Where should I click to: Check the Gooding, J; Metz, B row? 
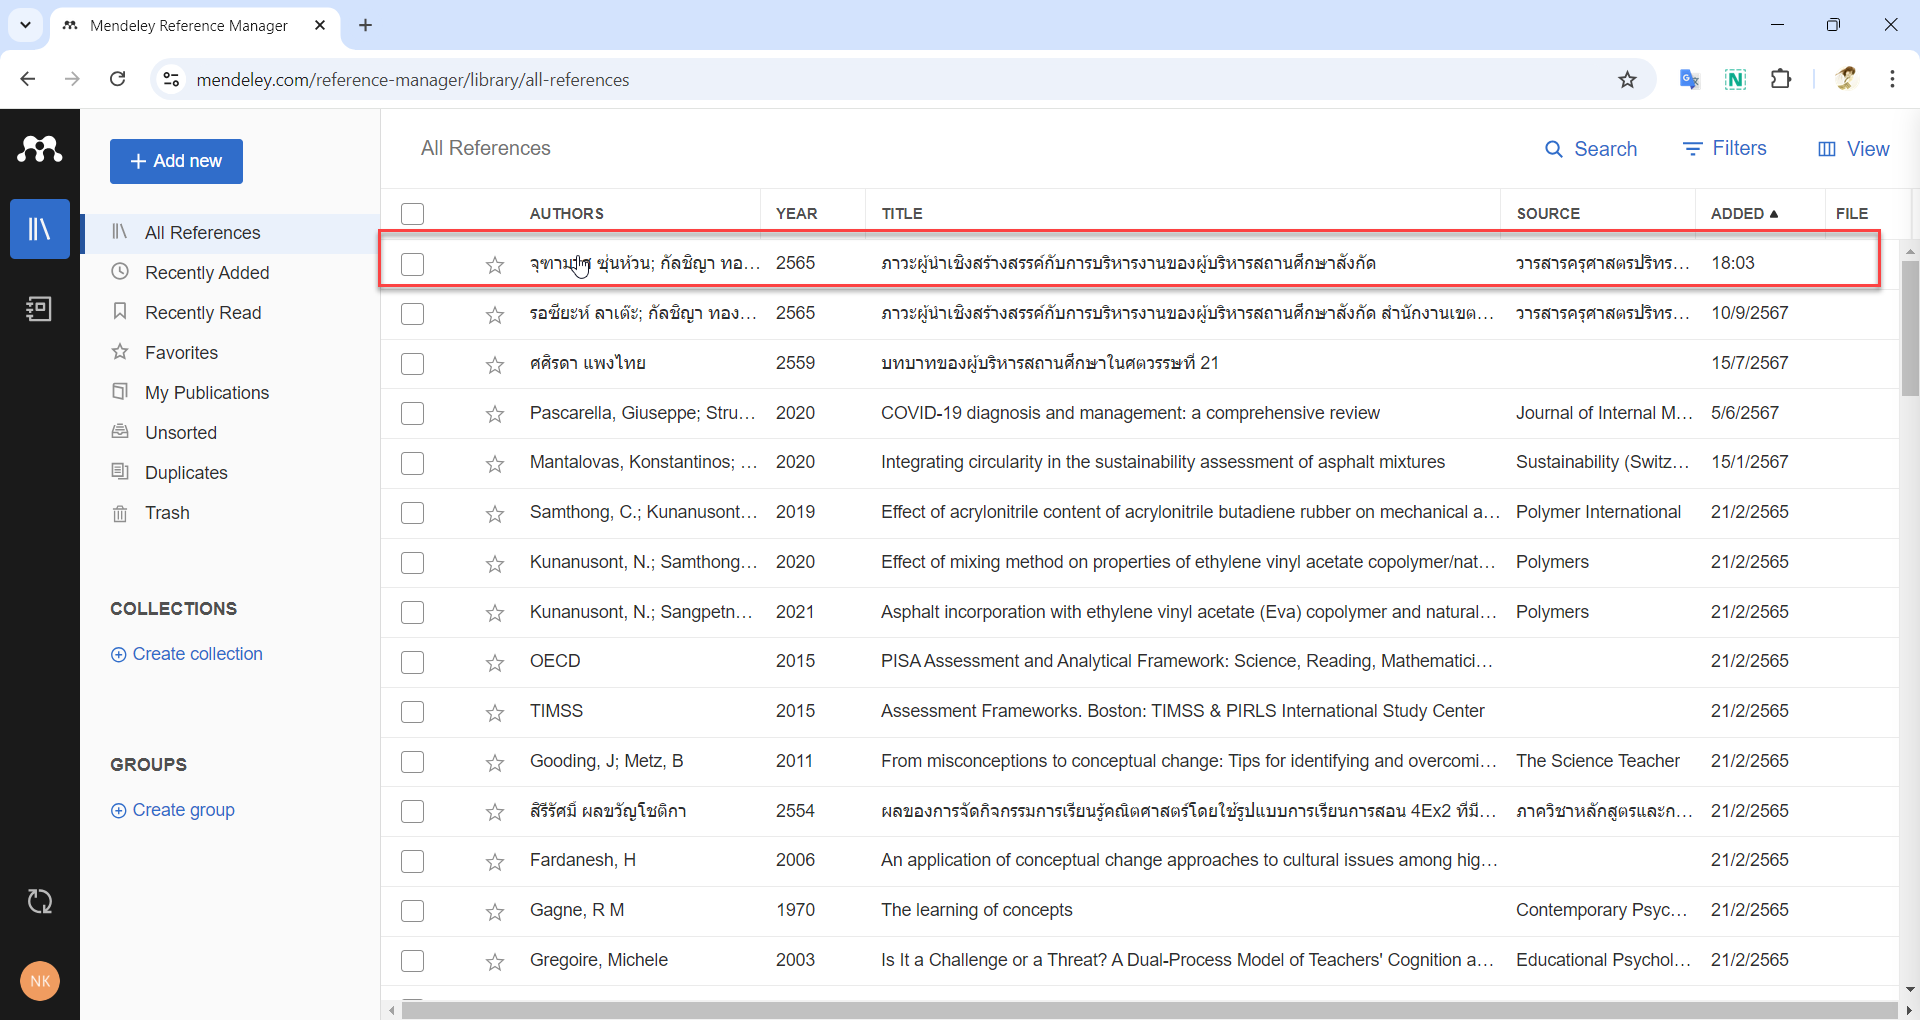[x=412, y=762]
